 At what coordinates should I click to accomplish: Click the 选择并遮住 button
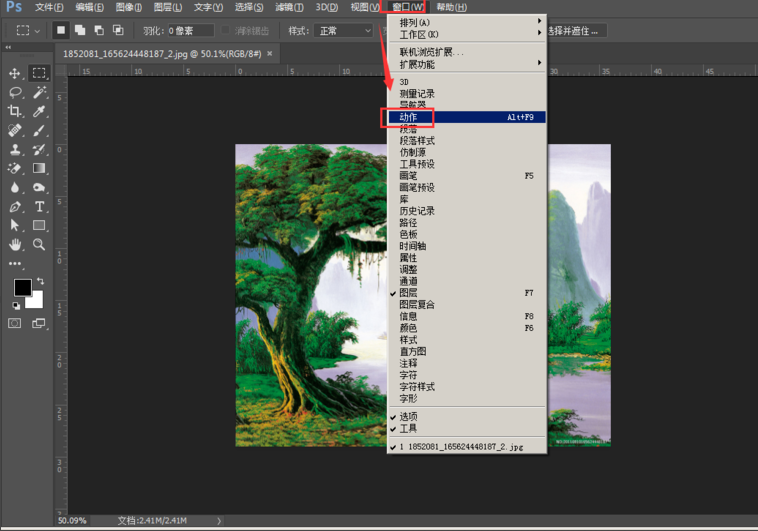click(571, 31)
